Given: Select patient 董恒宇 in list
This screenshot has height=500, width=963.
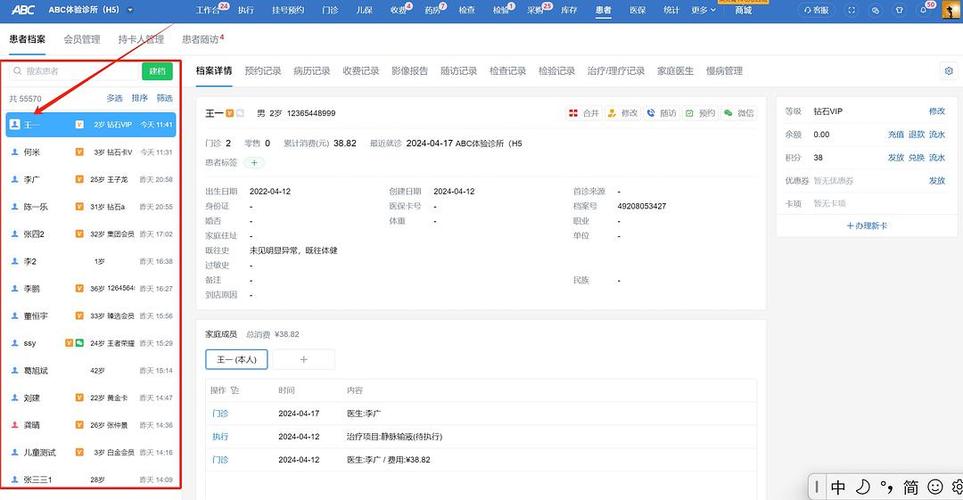Looking at the screenshot, I should (x=92, y=316).
